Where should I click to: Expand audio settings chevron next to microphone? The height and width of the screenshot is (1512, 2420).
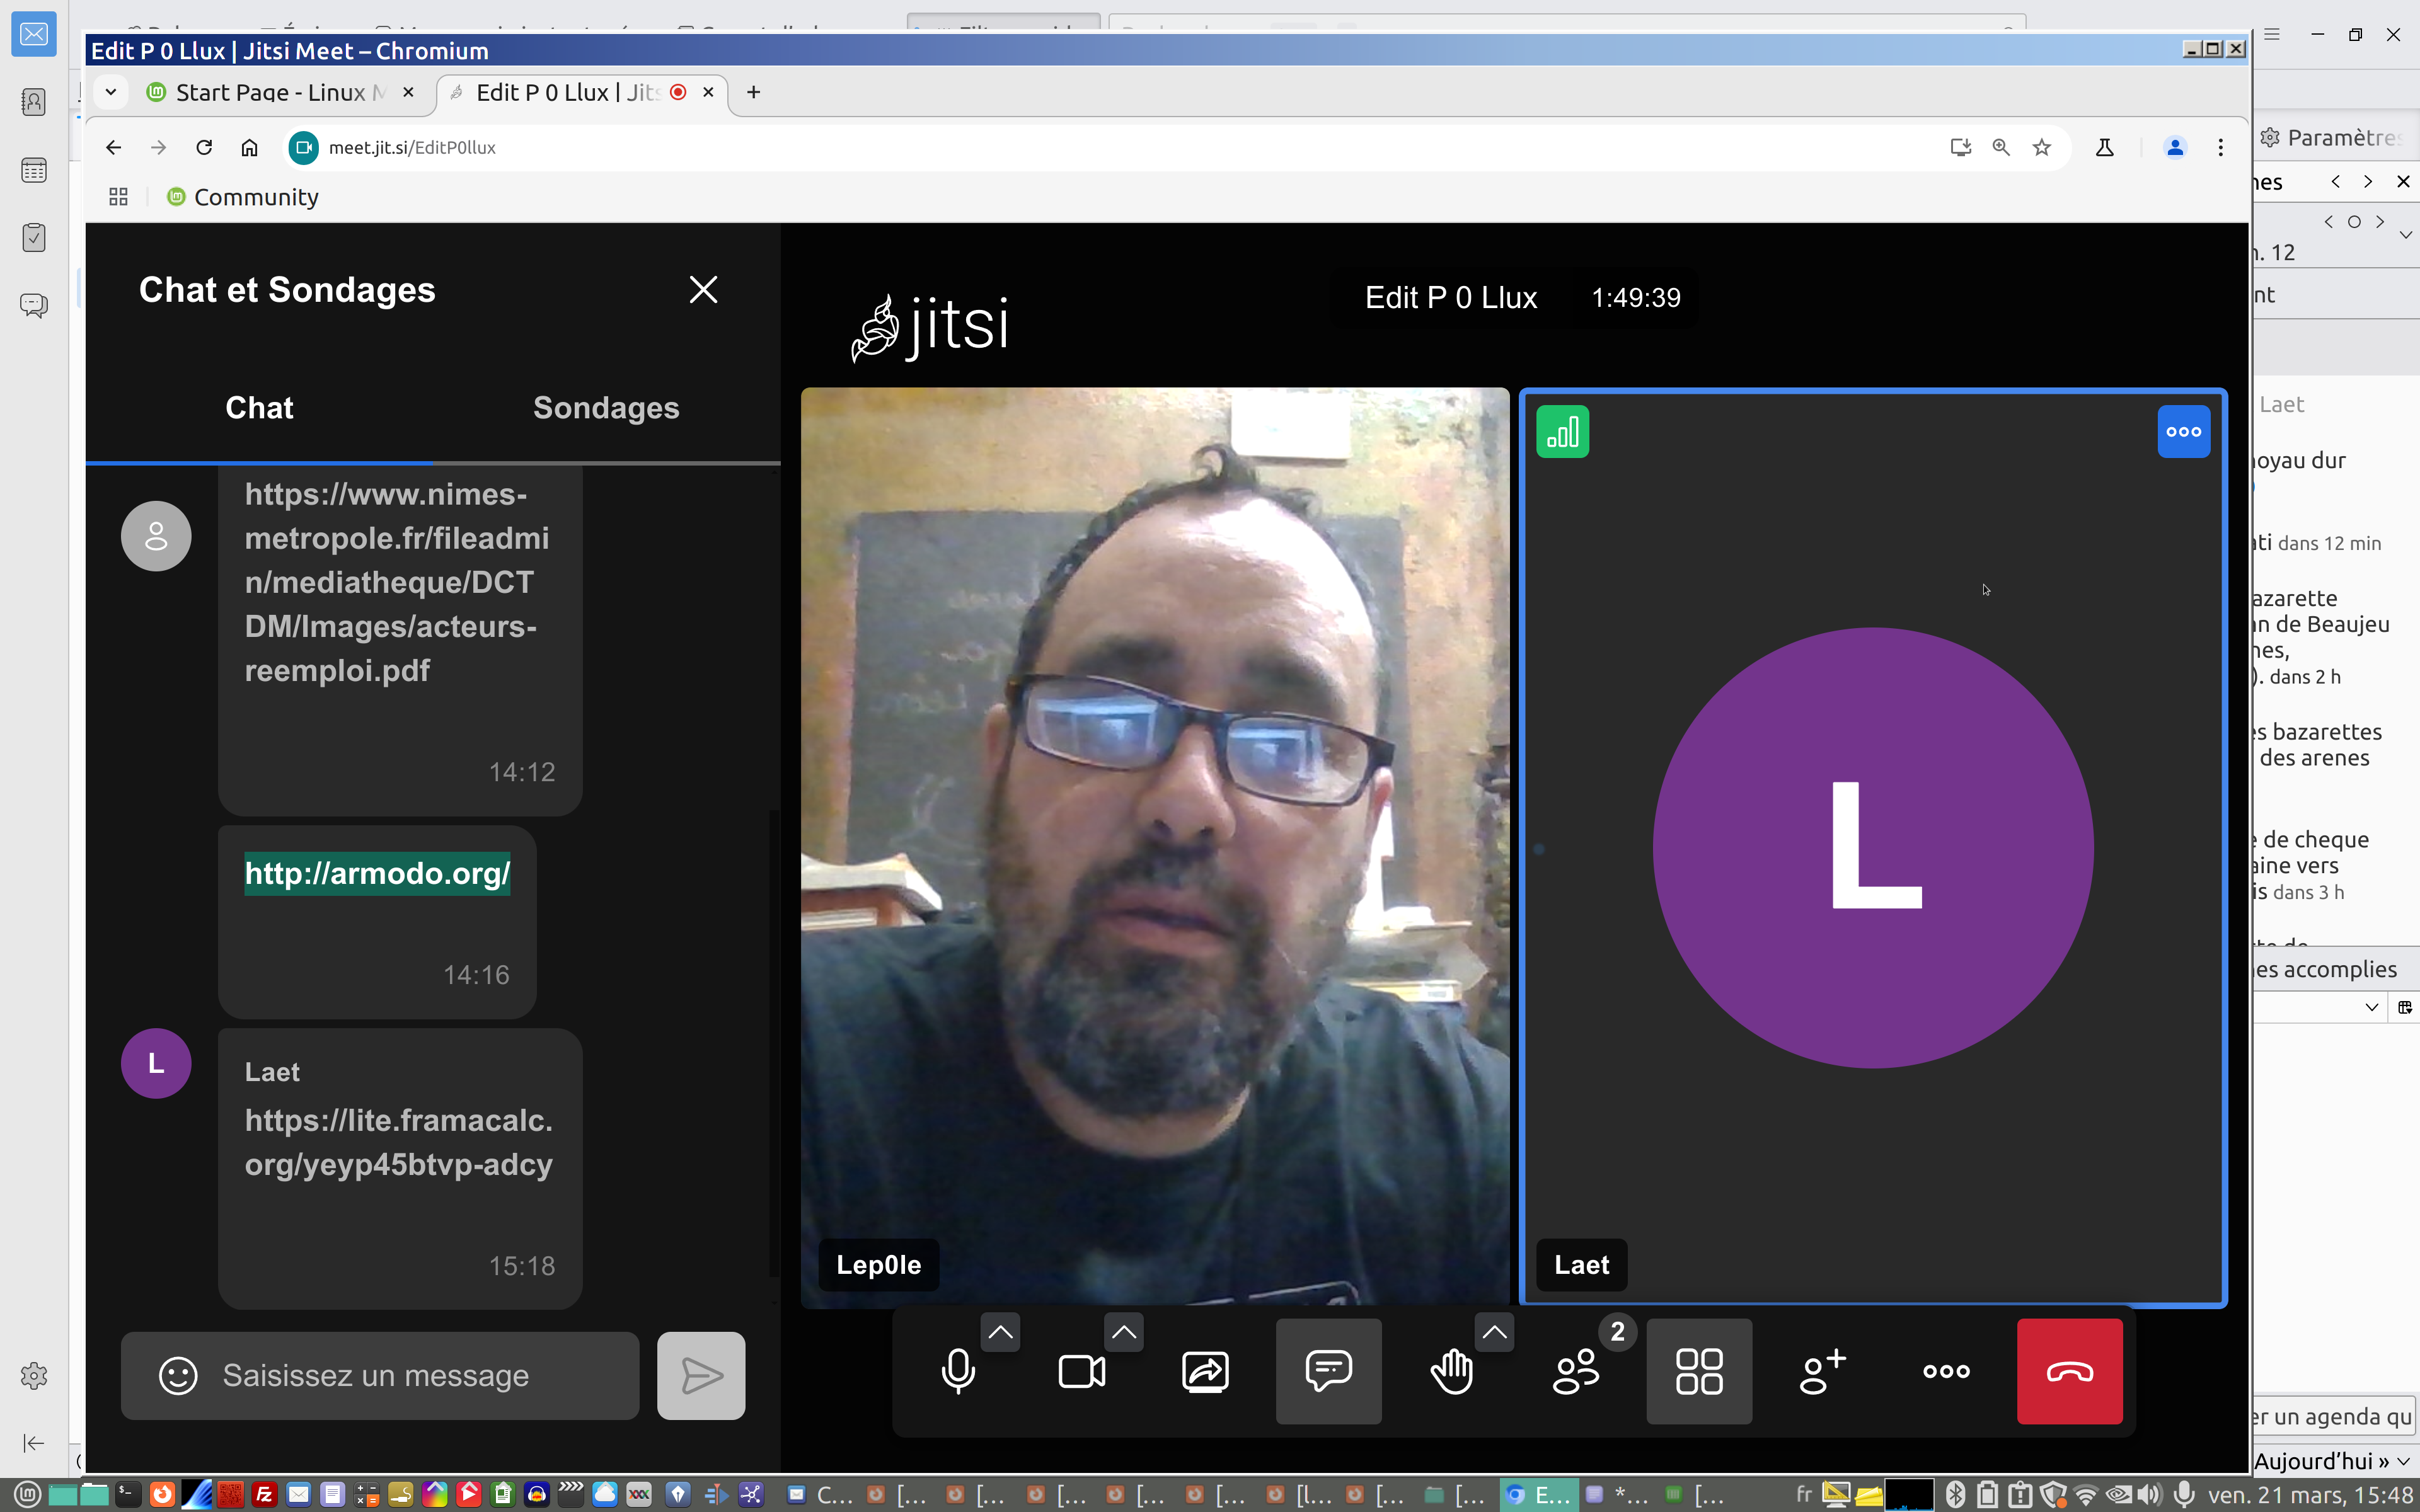[x=1000, y=1332]
